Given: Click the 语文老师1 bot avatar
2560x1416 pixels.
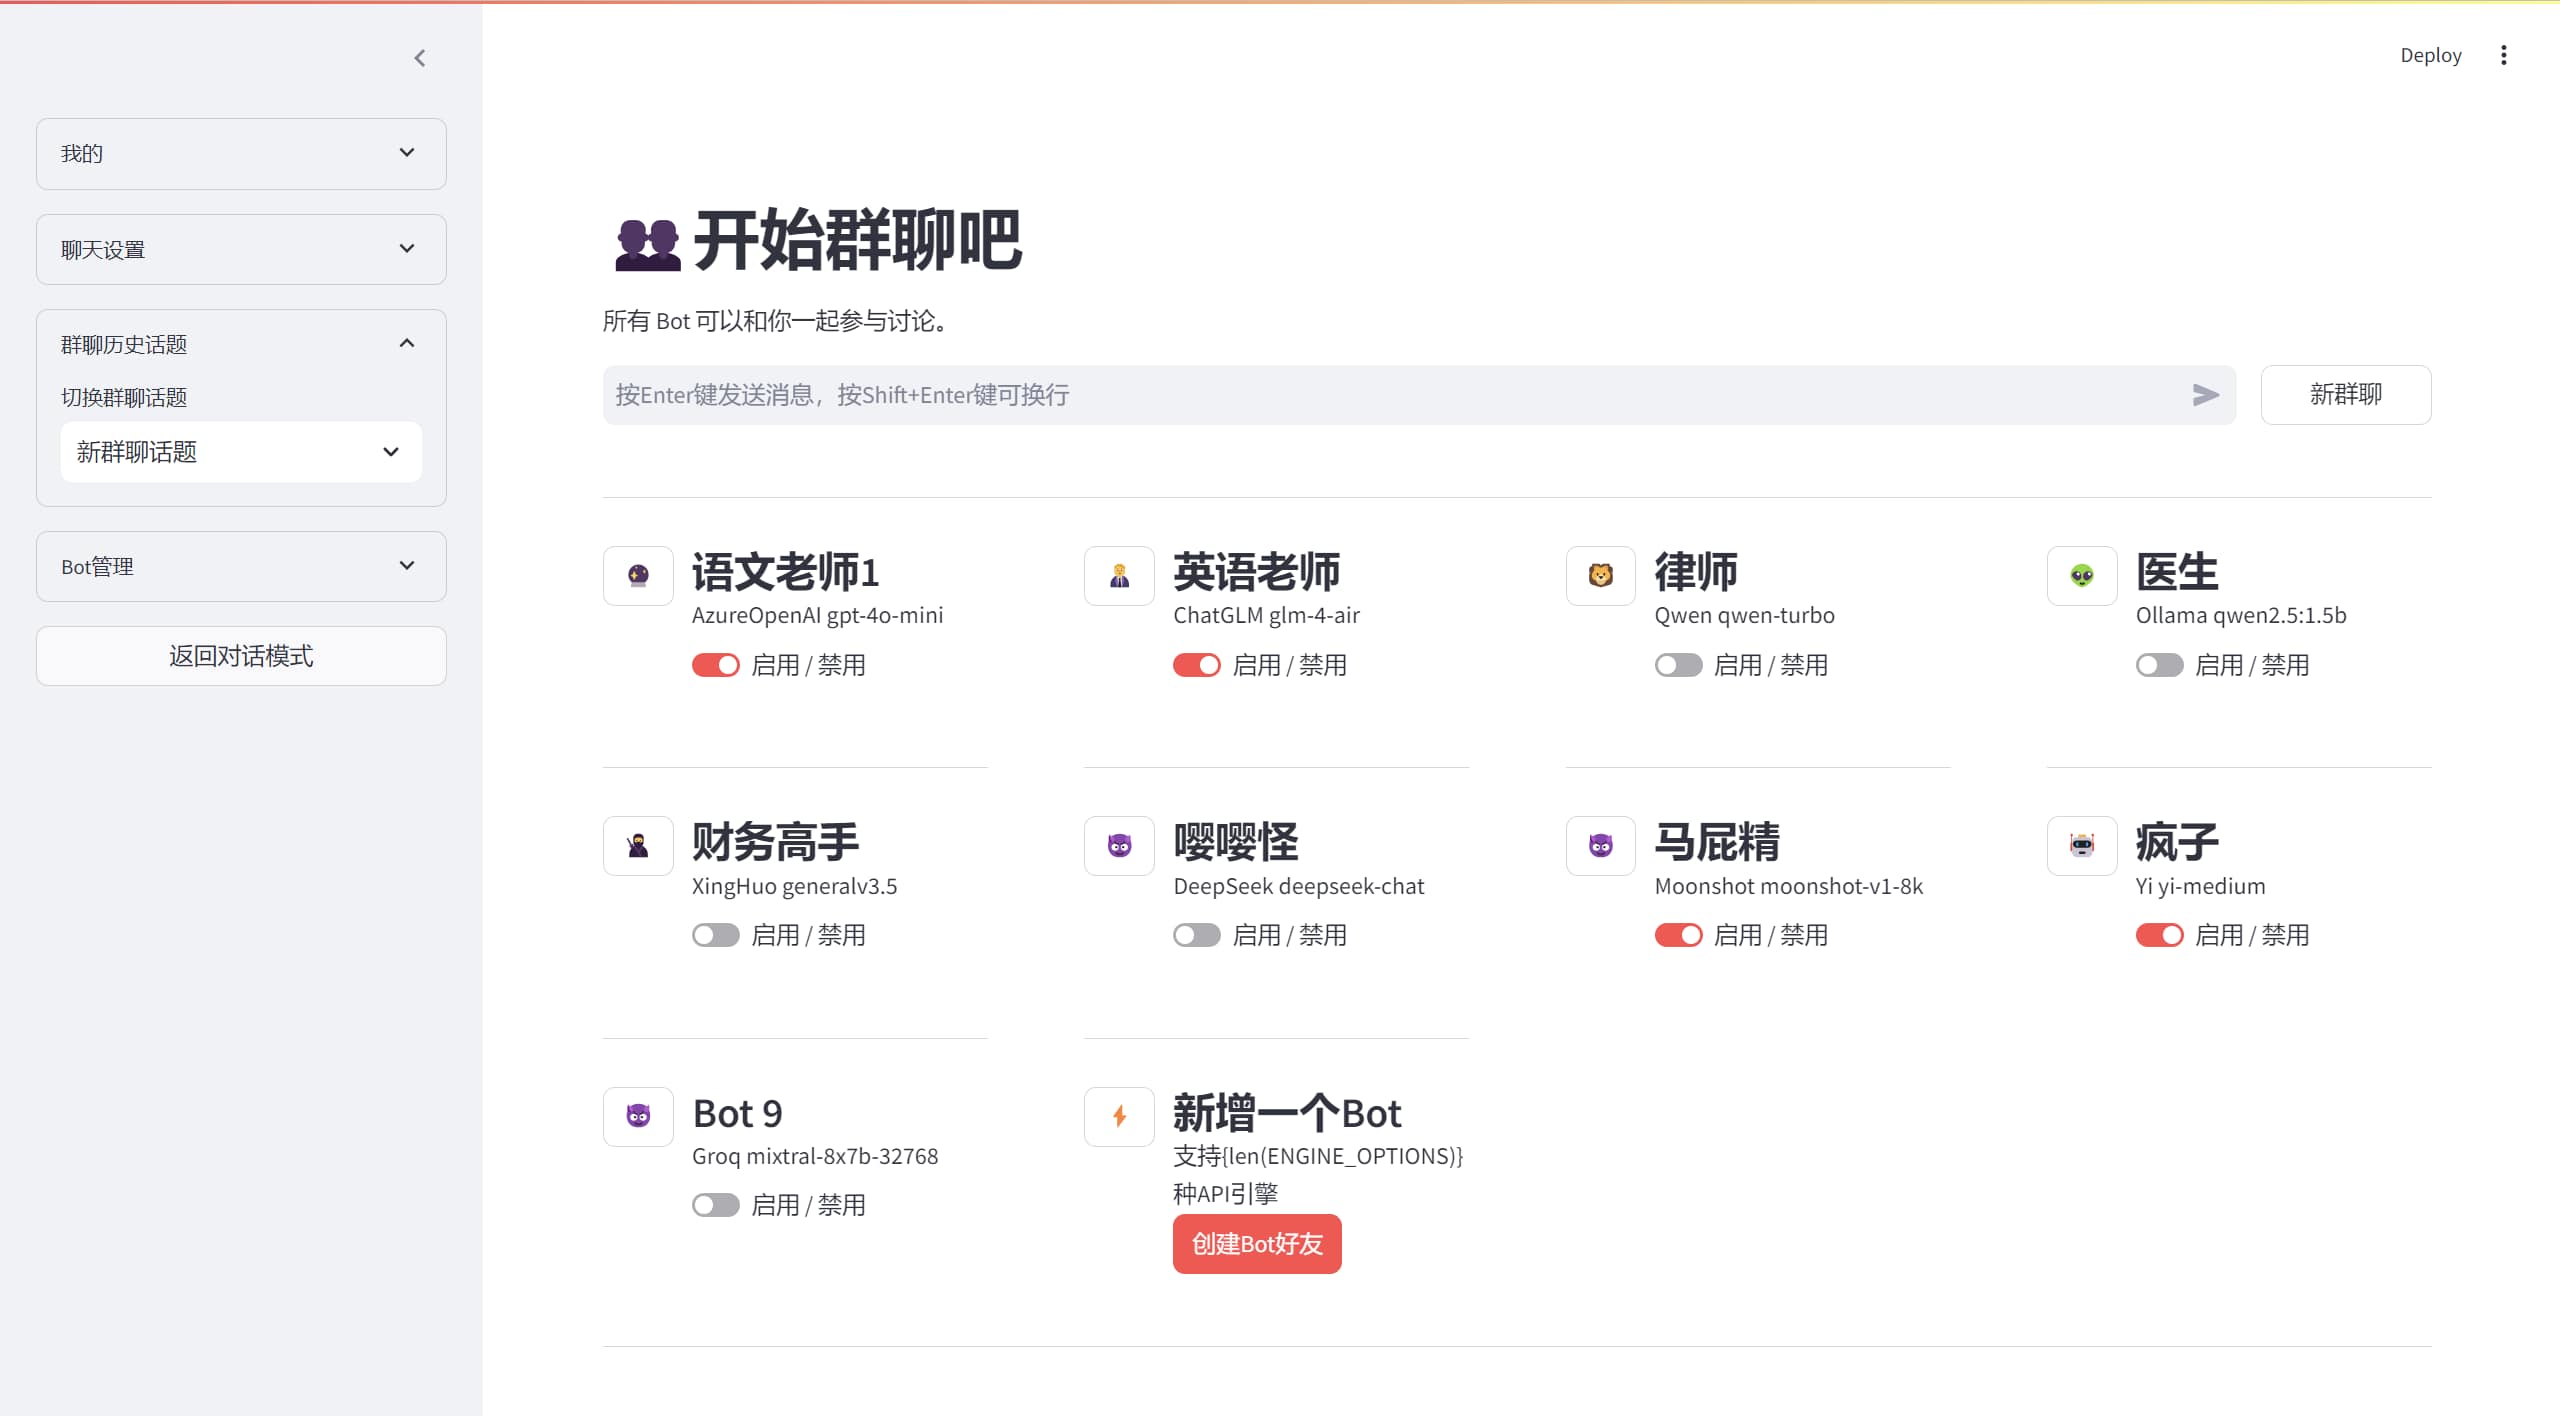Looking at the screenshot, I should click(638, 575).
